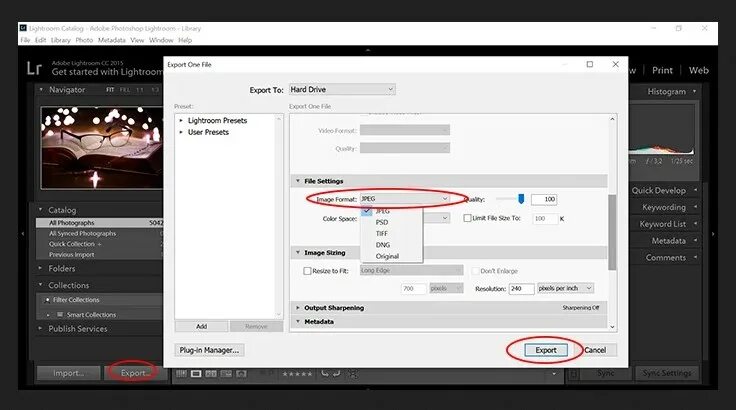Viewport: 736px width, 410px height.
Task: Cancel the export dialog
Action: (595, 350)
